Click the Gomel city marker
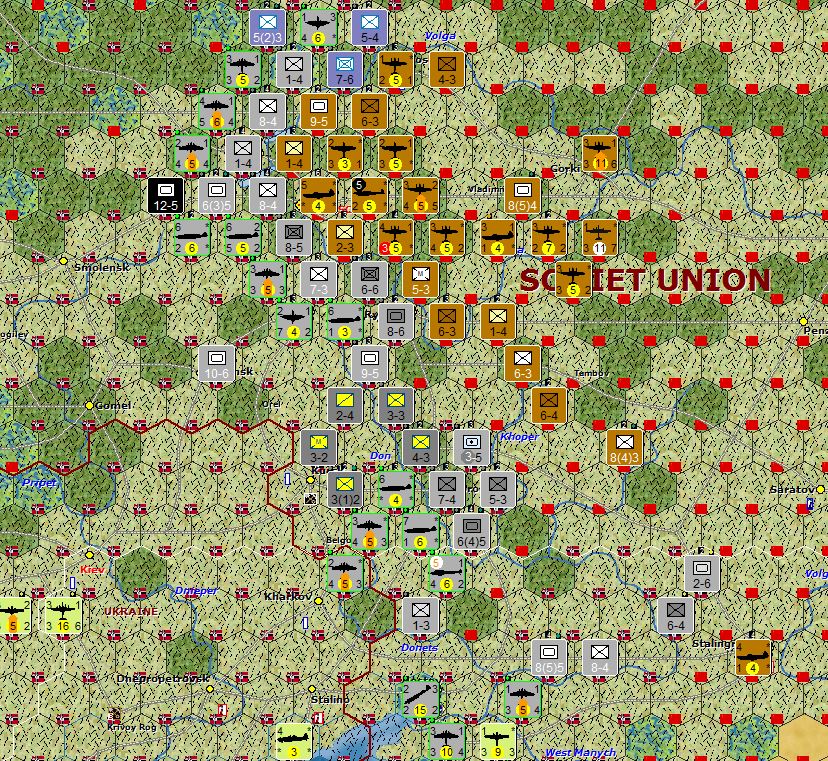This screenshot has height=761, width=828. pyautogui.click(x=89, y=406)
